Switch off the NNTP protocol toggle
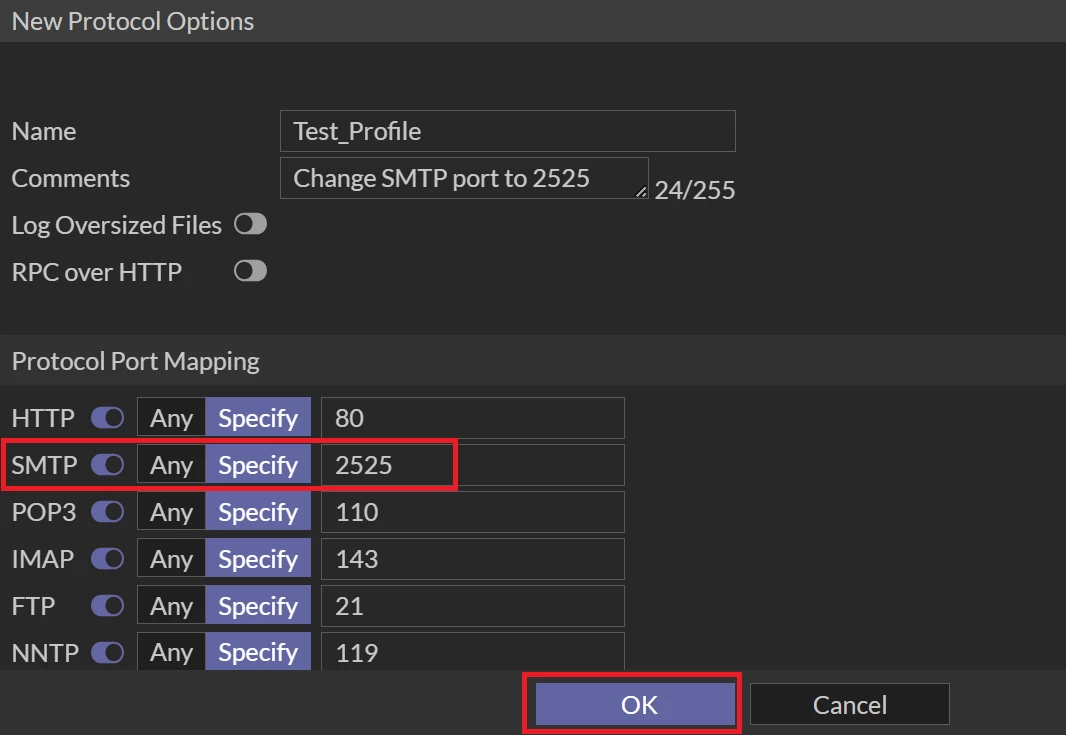Image resolution: width=1066 pixels, height=735 pixels. 107,652
